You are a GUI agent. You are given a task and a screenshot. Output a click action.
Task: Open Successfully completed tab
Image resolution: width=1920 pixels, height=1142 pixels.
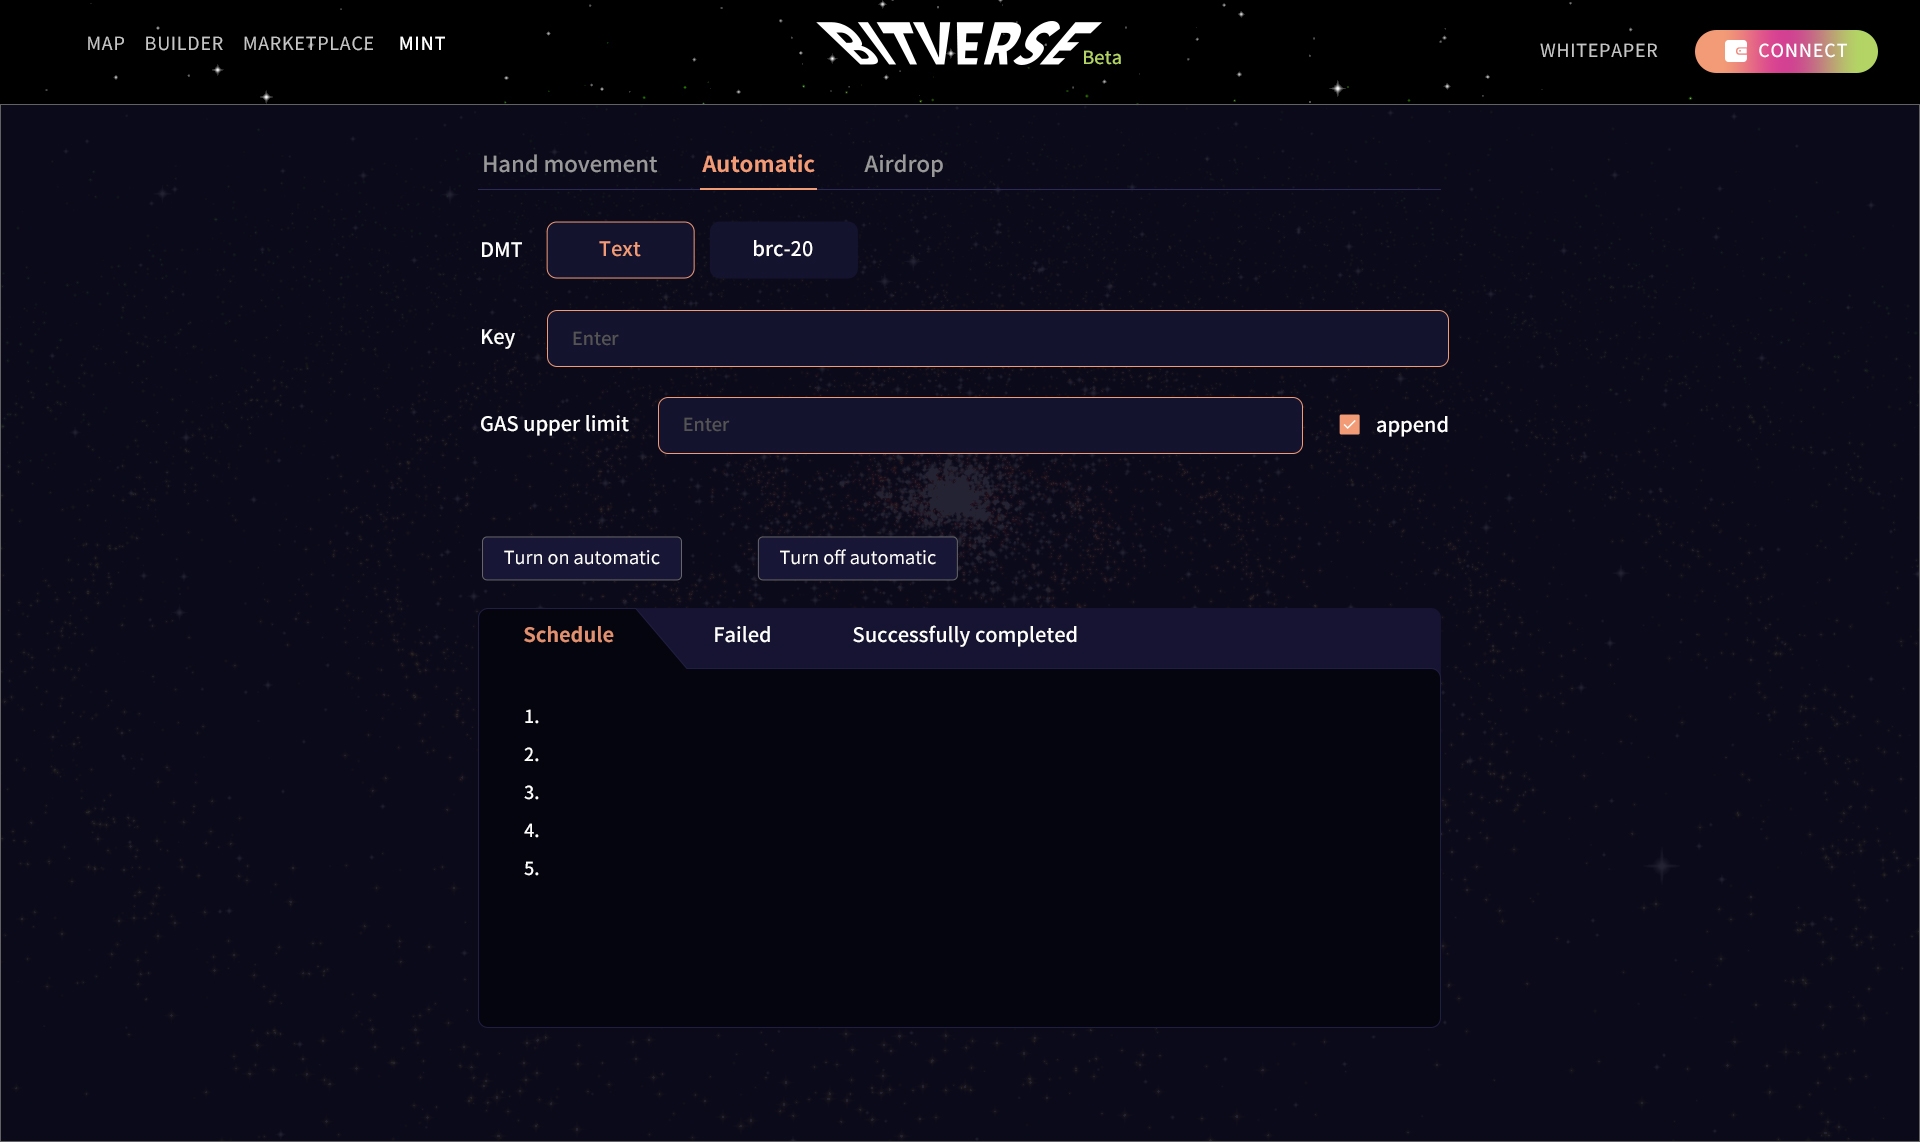pyautogui.click(x=964, y=635)
